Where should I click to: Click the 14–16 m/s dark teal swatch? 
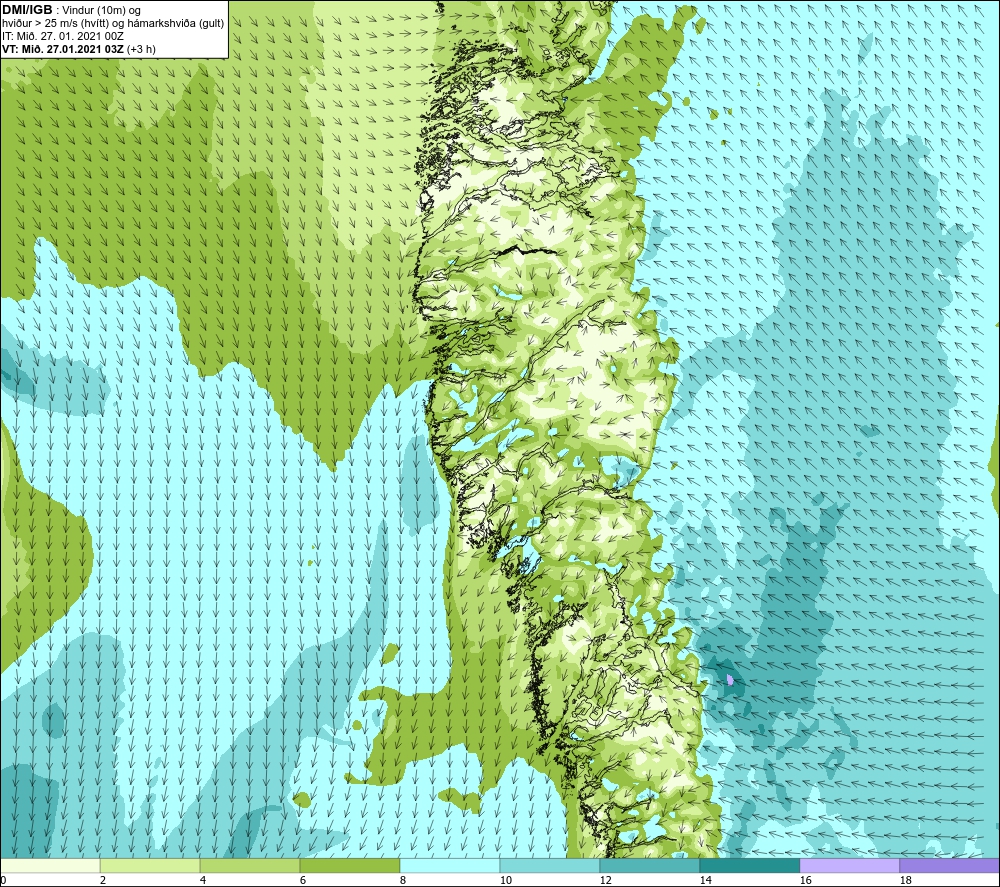pyautogui.click(x=749, y=865)
